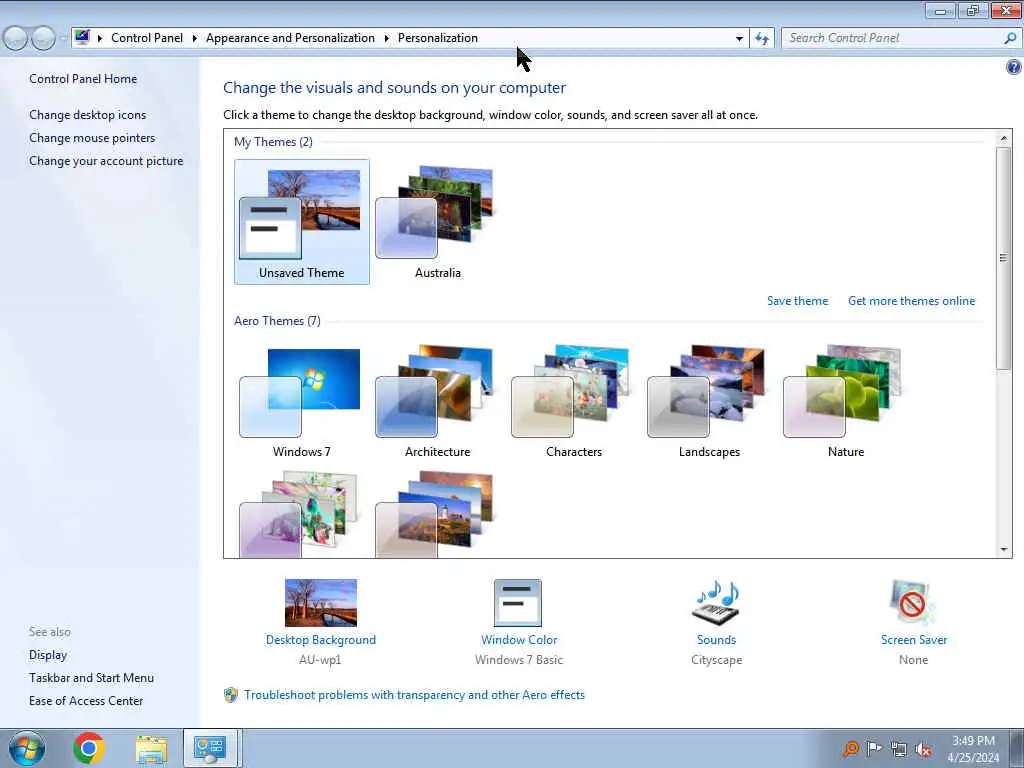Switch to the Nature theme
Viewport: 1024px width, 768px height.
pyautogui.click(x=846, y=400)
